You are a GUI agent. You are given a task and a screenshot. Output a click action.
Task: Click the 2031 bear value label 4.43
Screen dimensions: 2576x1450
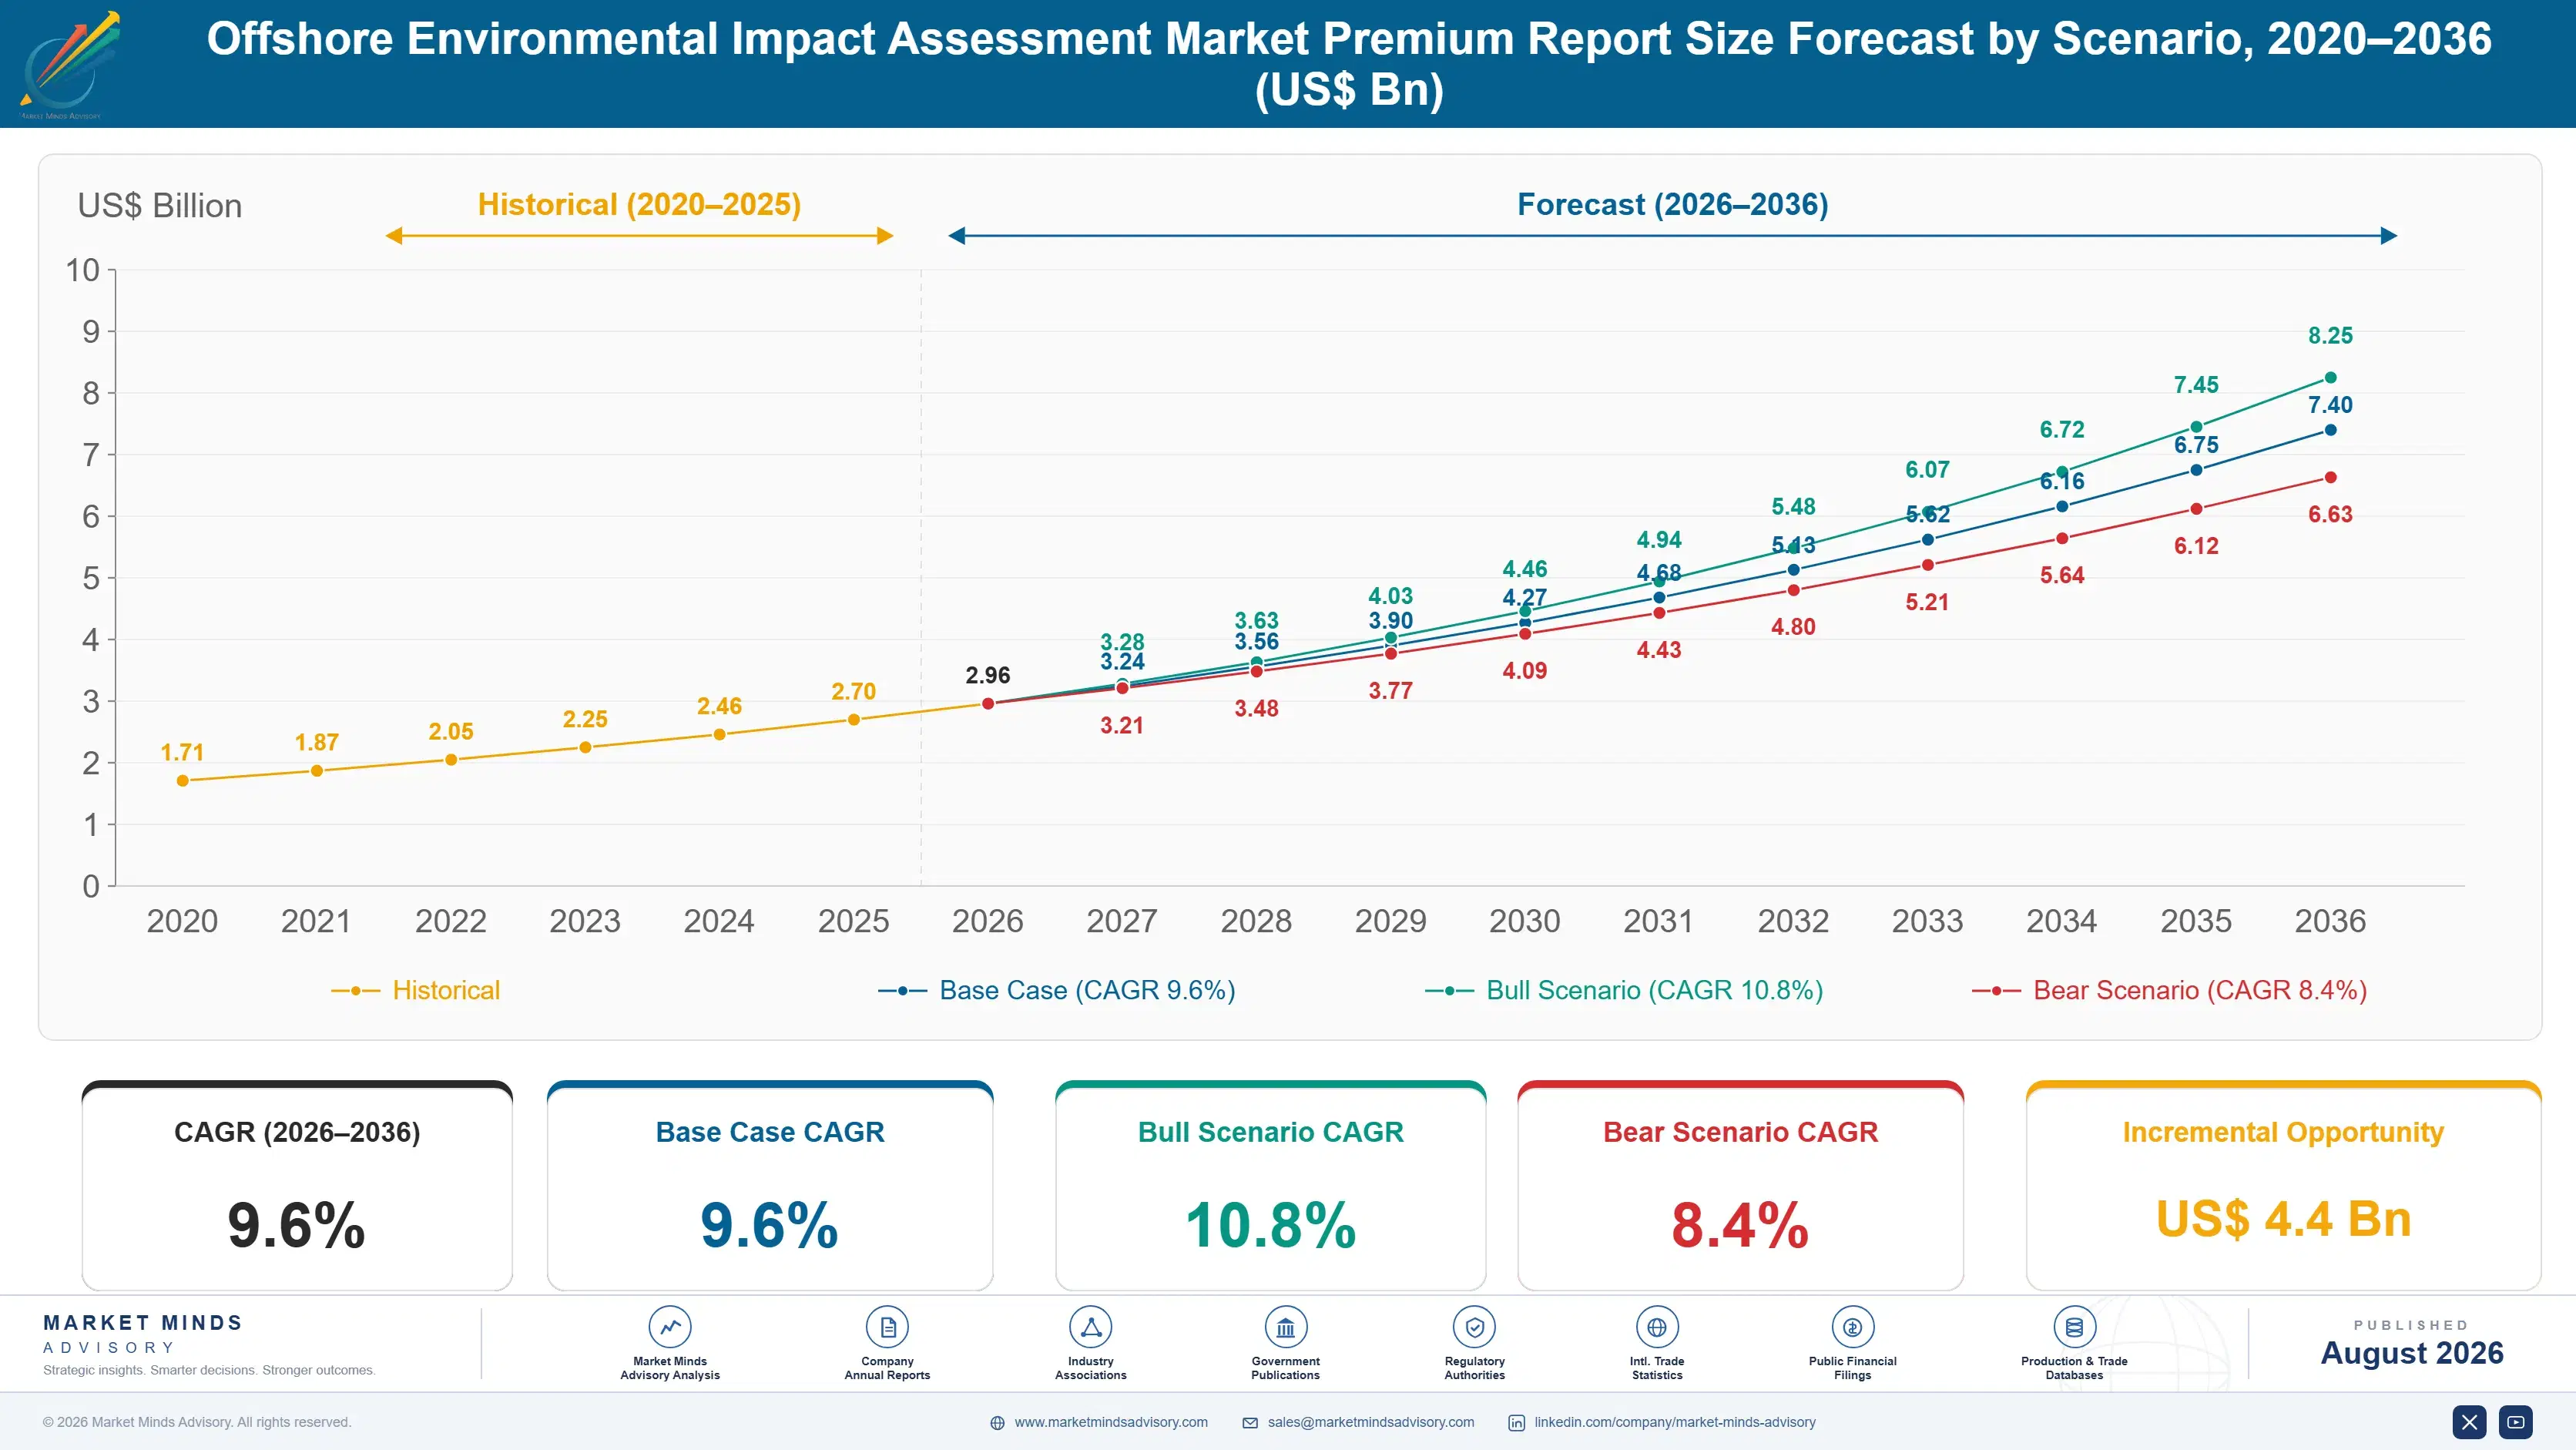[x=1659, y=650]
